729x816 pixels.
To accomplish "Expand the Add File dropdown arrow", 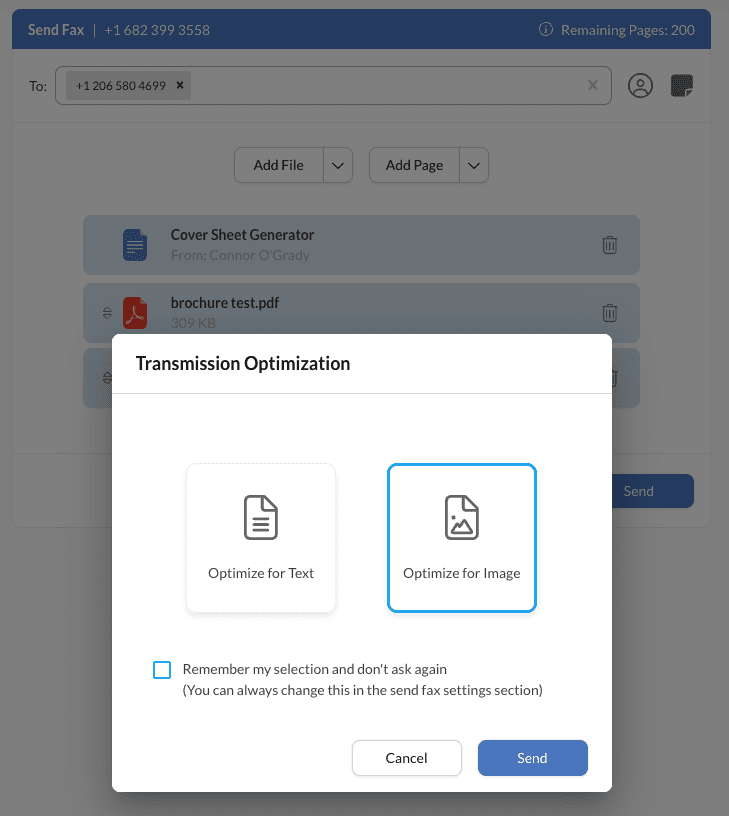I will (x=337, y=164).
